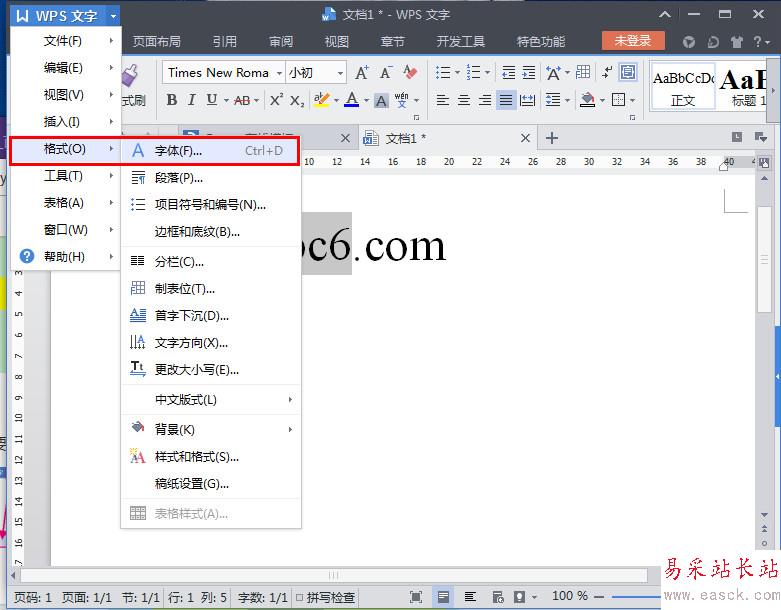The height and width of the screenshot is (610, 781).
Task: Open line spacing dropdown
Action: [x=567, y=101]
